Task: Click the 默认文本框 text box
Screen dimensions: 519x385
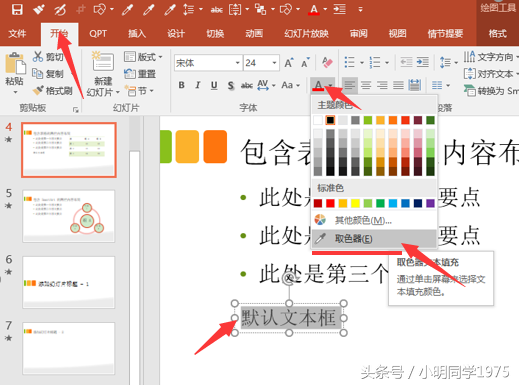Action: tap(289, 318)
